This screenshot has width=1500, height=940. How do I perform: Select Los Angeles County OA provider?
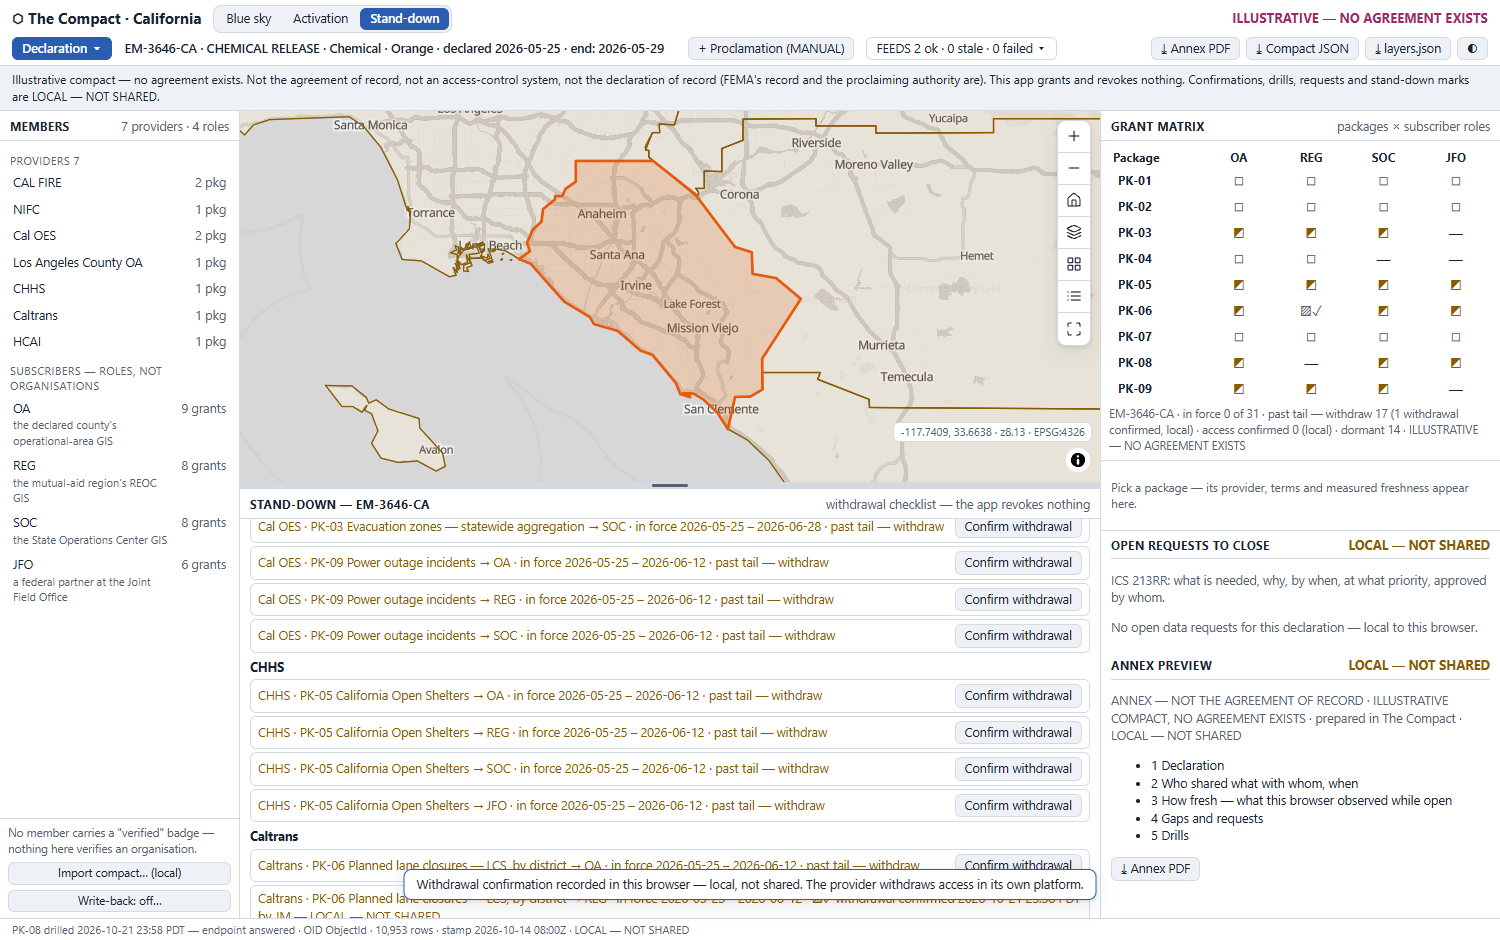[x=119, y=263]
